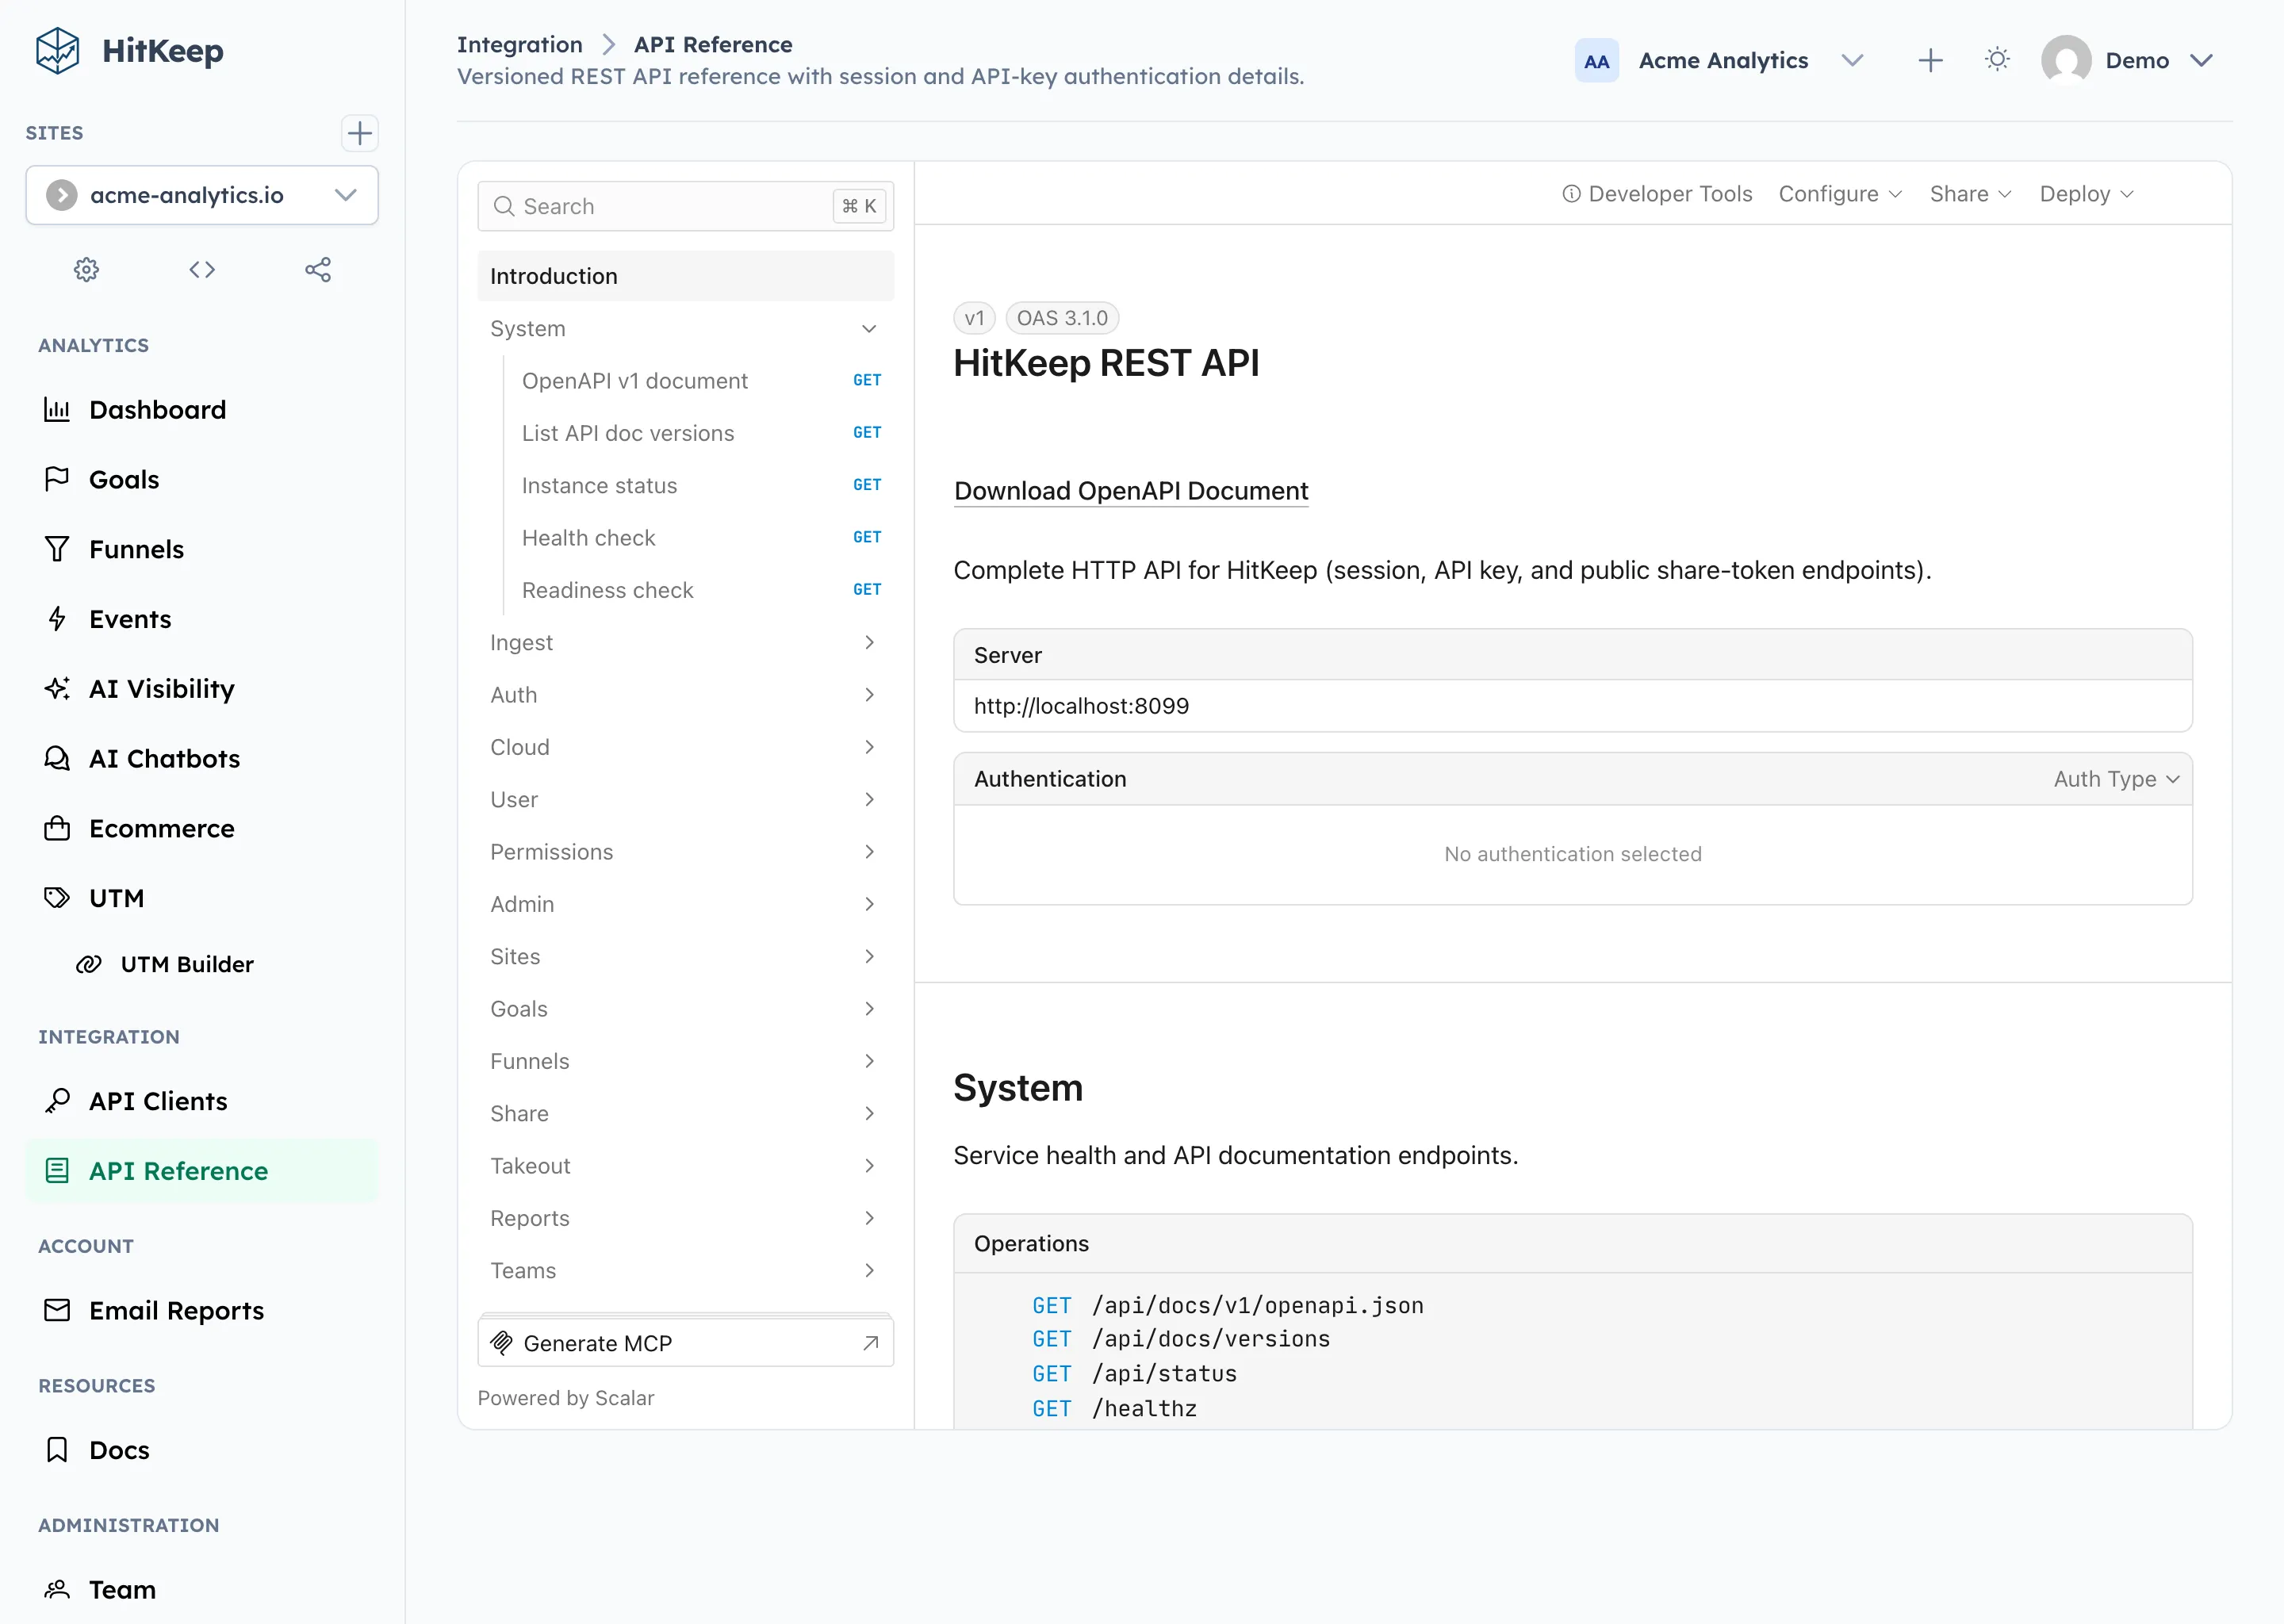Click the embed code brackets icon
The height and width of the screenshot is (1624, 2284).
click(201, 269)
